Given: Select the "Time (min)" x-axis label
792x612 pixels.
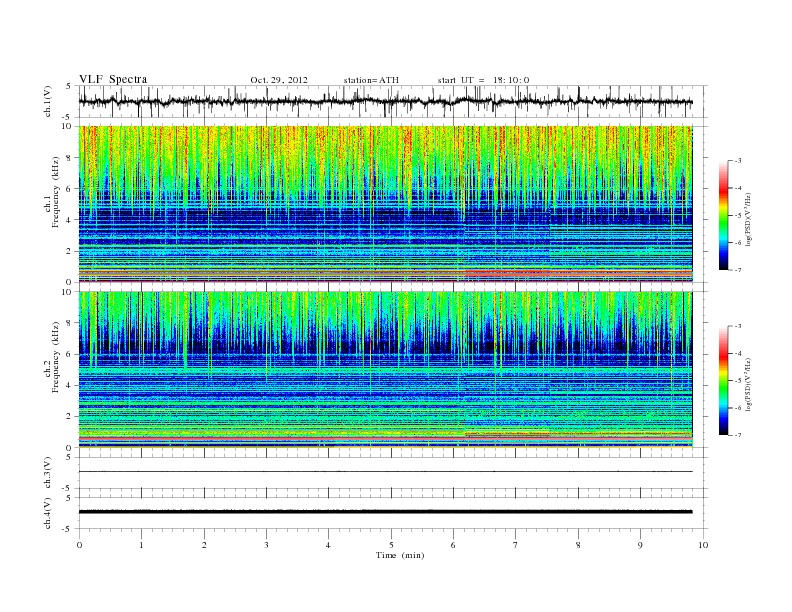Looking at the screenshot, I should point(400,555).
